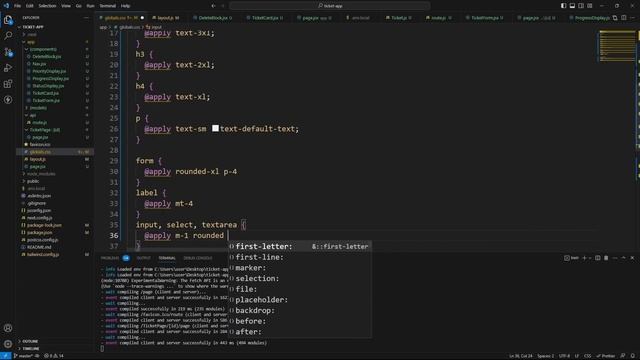This screenshot has height=360, width=640.
Task: Switch to the Debug Console panel tab
Action: pyautogui.click(x=198, y=258)
